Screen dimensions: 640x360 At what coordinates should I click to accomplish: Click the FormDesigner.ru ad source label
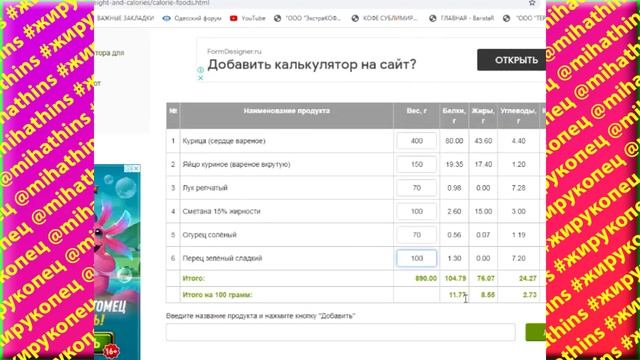click(234, 51)
